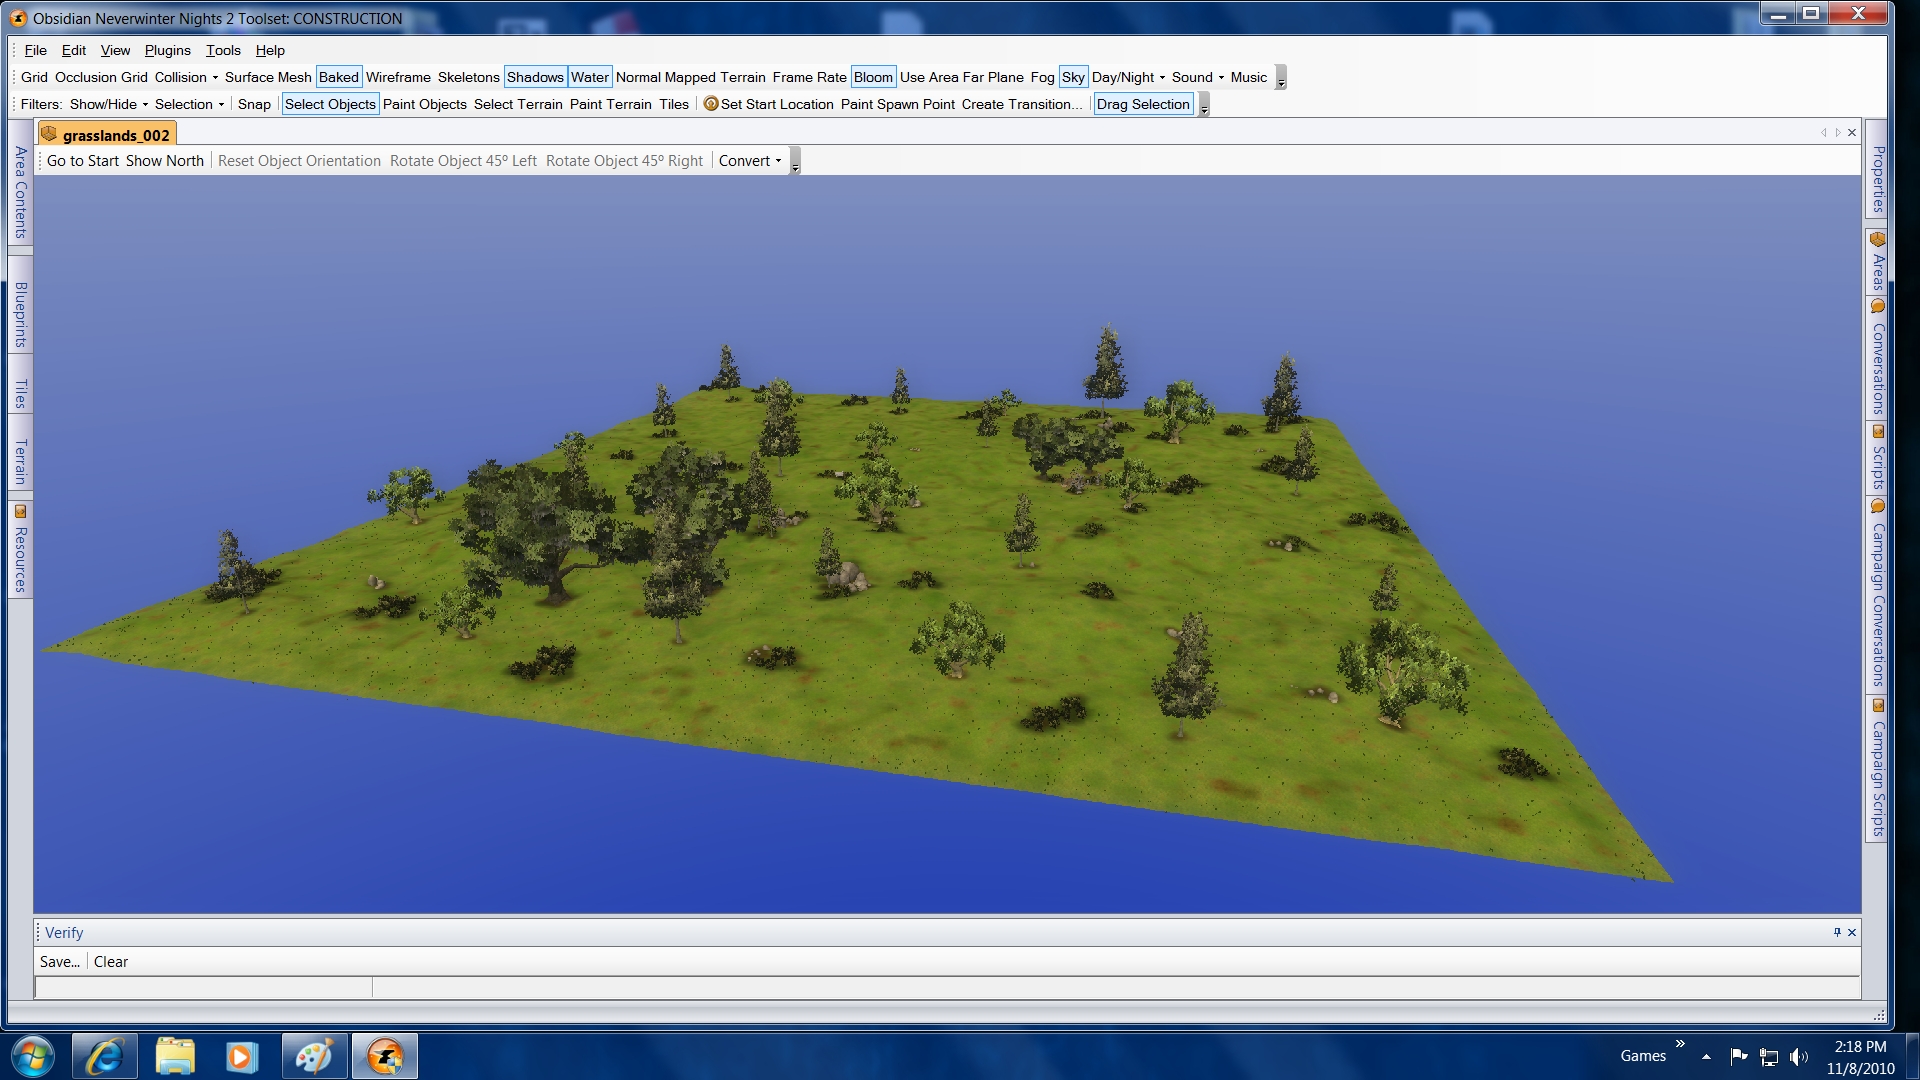This screenshot has width=1920, height=1080.
Task: Enable Wireframe rendering mode
Action: (x=398, y=77)
